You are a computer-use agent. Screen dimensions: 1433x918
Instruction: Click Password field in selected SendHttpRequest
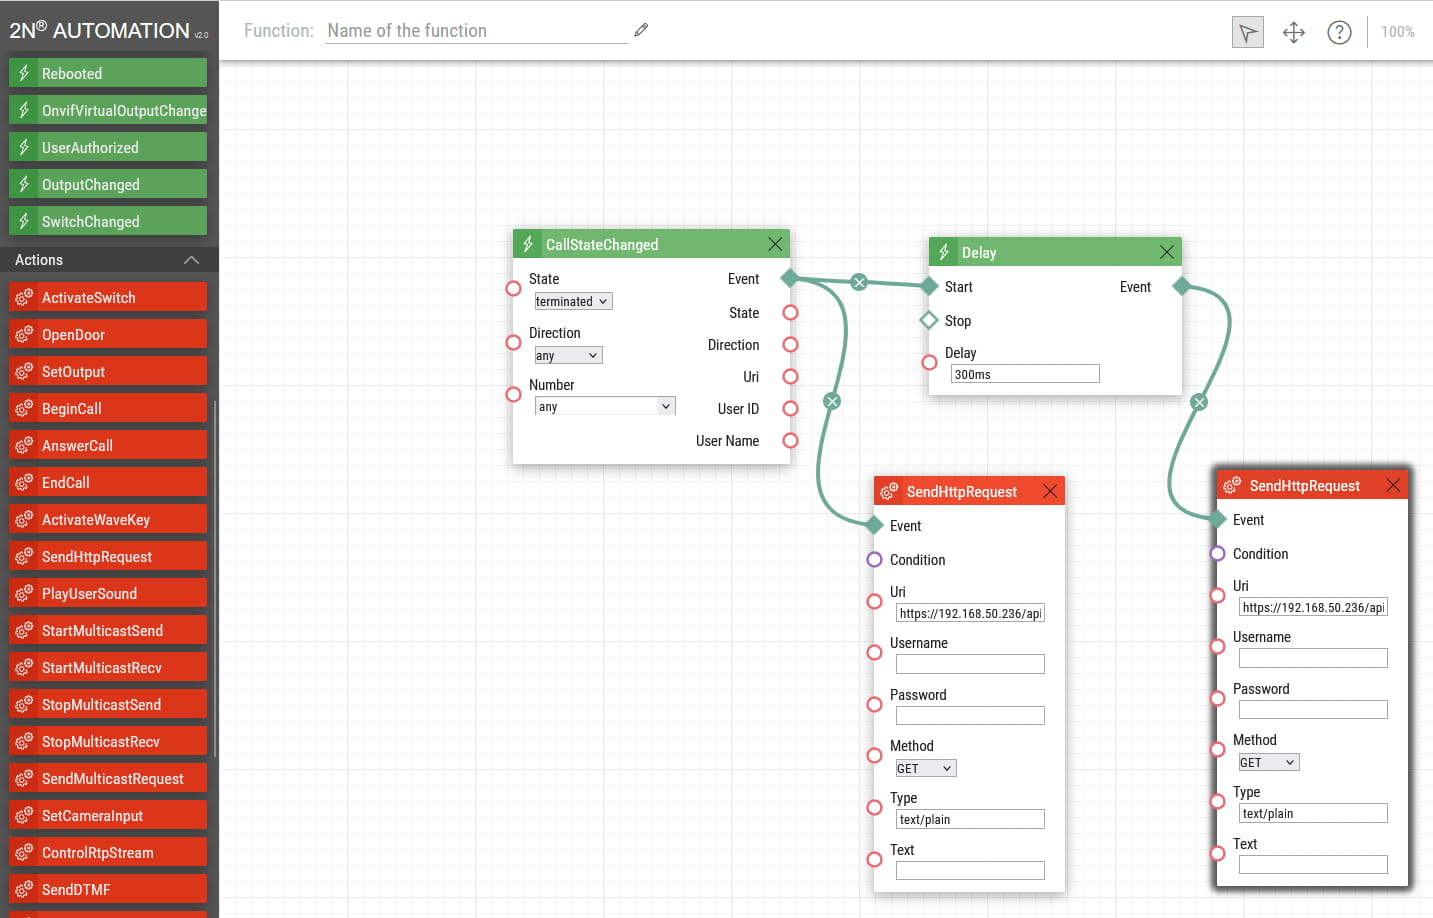(x=1313, y=710)
